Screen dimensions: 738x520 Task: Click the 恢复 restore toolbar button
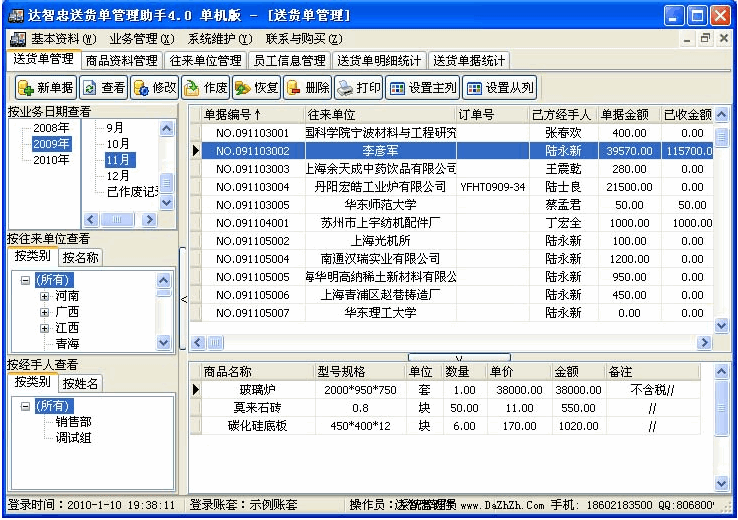257,88
